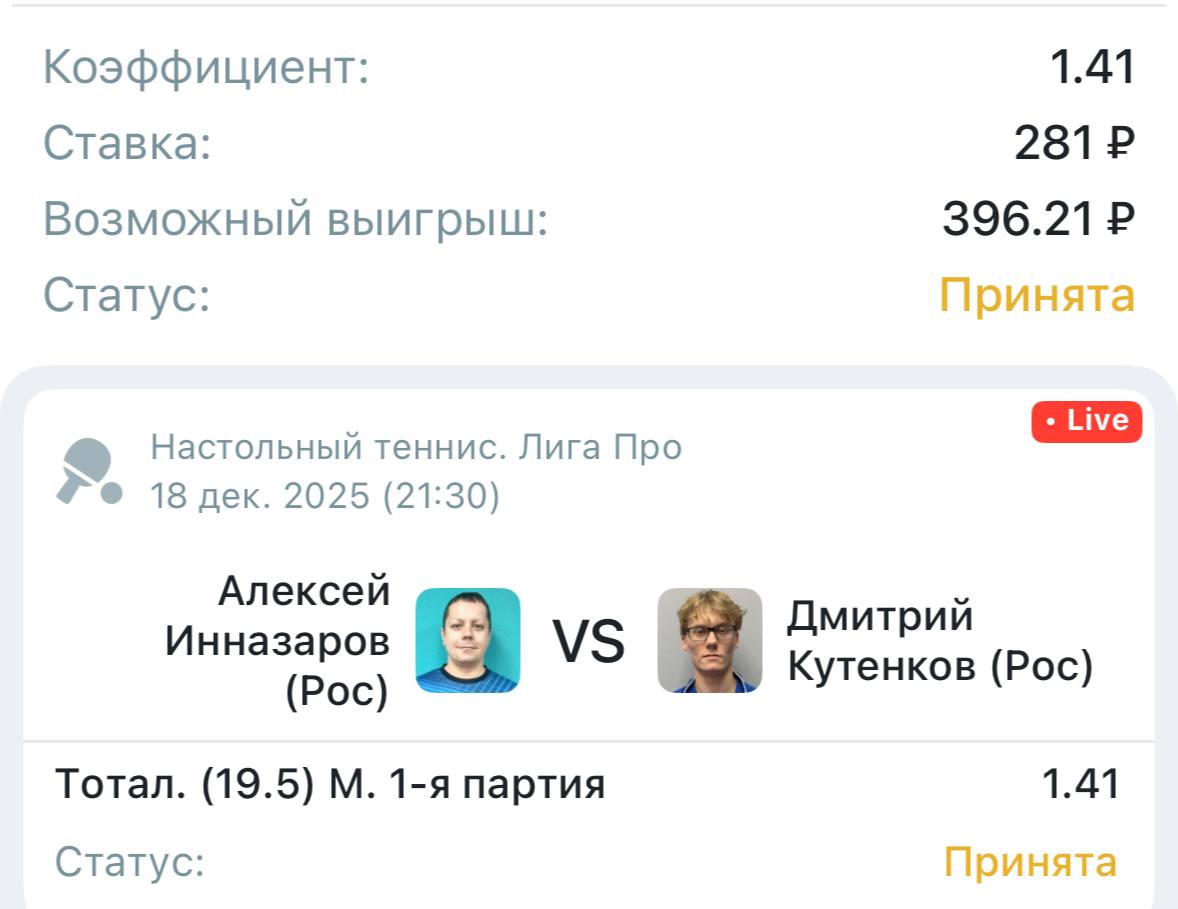Screen dimensions: 1178x909
Task: Click the VS text between players
Action: [x=589, y=641]
